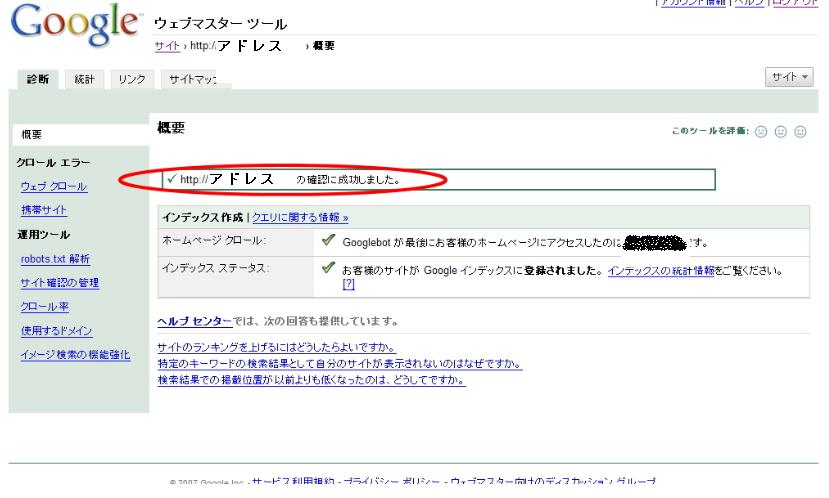The width and height of the screenshot is (829, 498).
Task: Switch to the 診断 tab
Action: pyautogui.click(x=38, y=79)
